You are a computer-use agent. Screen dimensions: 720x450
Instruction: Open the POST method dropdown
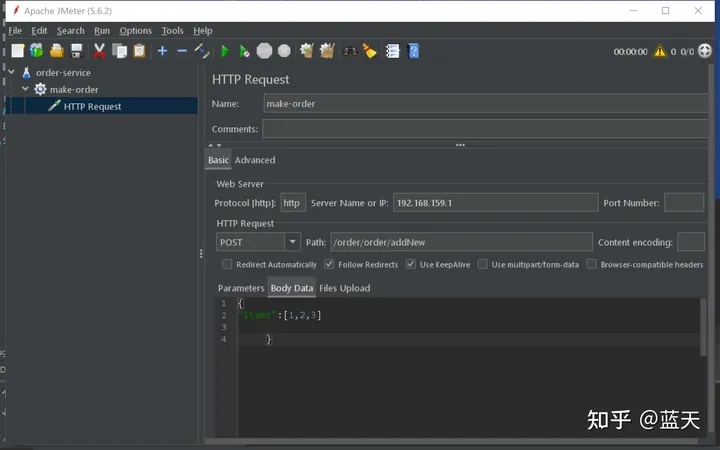point(292,242)
